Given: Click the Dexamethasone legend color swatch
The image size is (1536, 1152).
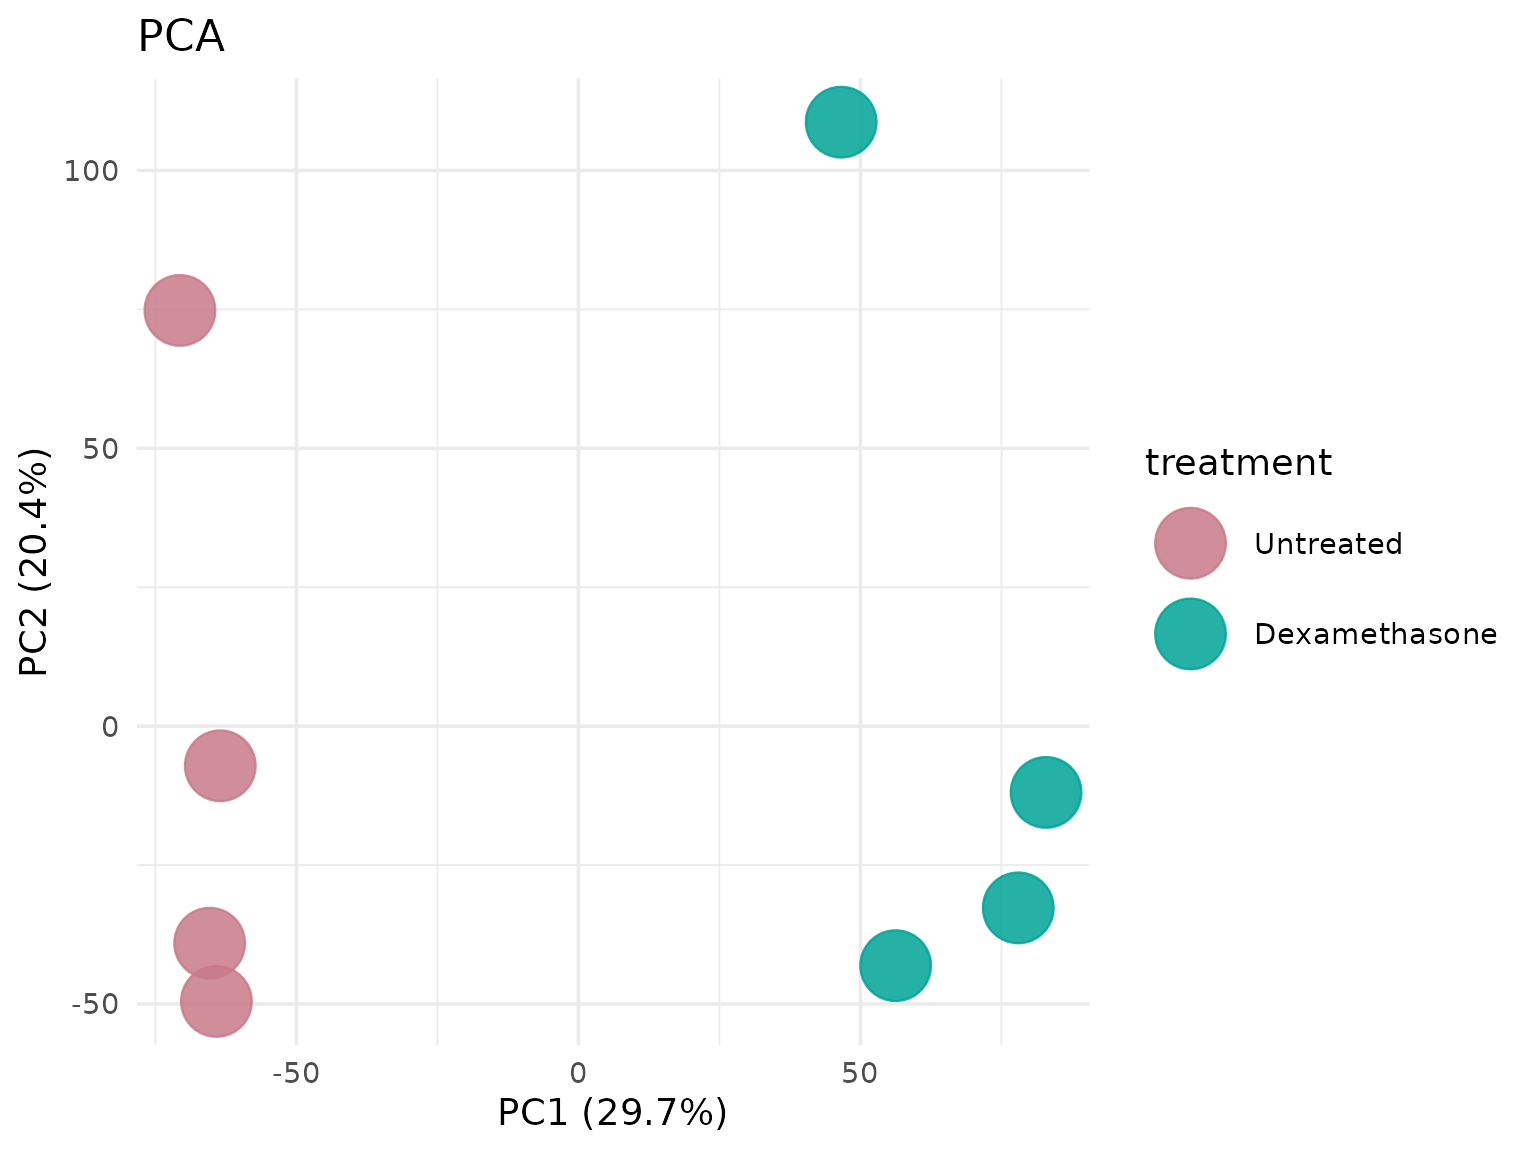Looking at the screenshot, I should (1190, 633).
